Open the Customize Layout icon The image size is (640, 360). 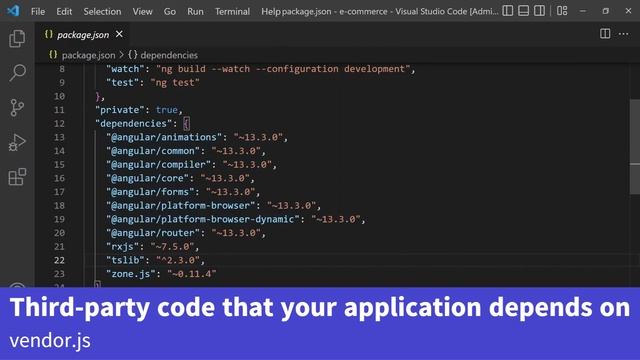[x=562, y=11]
